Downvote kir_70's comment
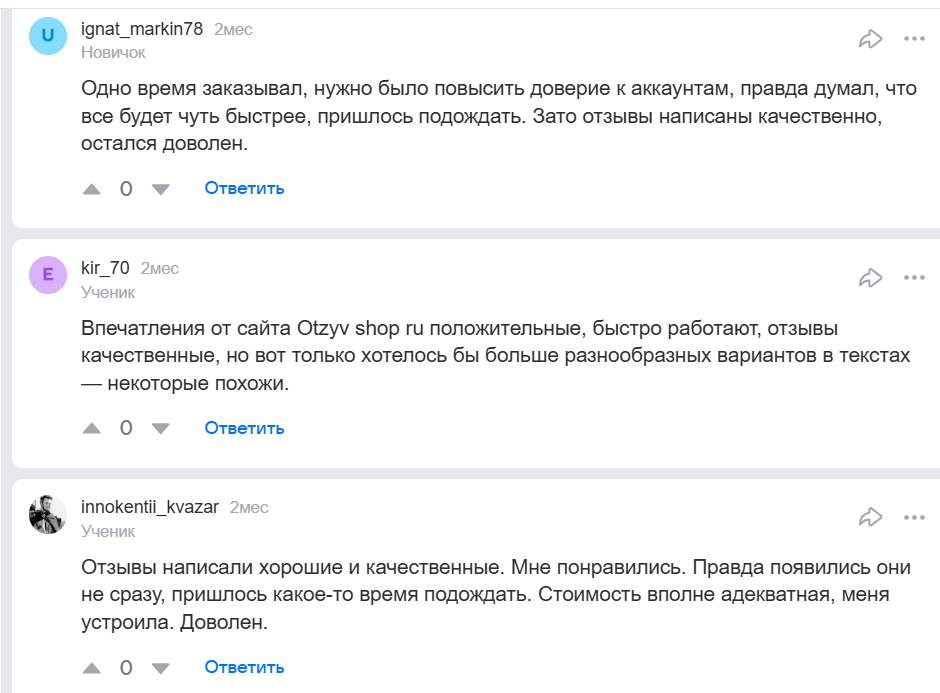Viewport: 940px width, 693px height. 160,428
